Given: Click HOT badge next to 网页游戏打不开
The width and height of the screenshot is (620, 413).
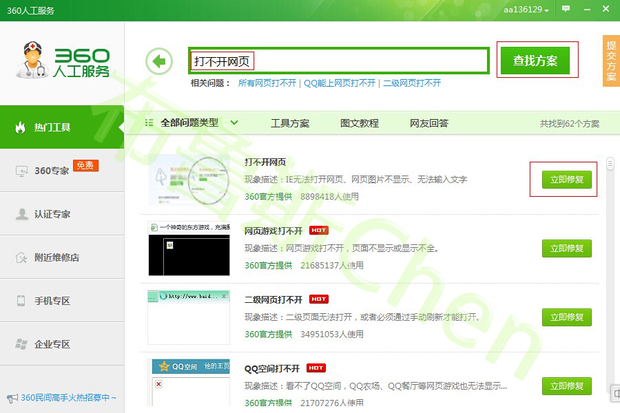Looking at the screenshot, I should pyautogui.click(x=319, y=230).
